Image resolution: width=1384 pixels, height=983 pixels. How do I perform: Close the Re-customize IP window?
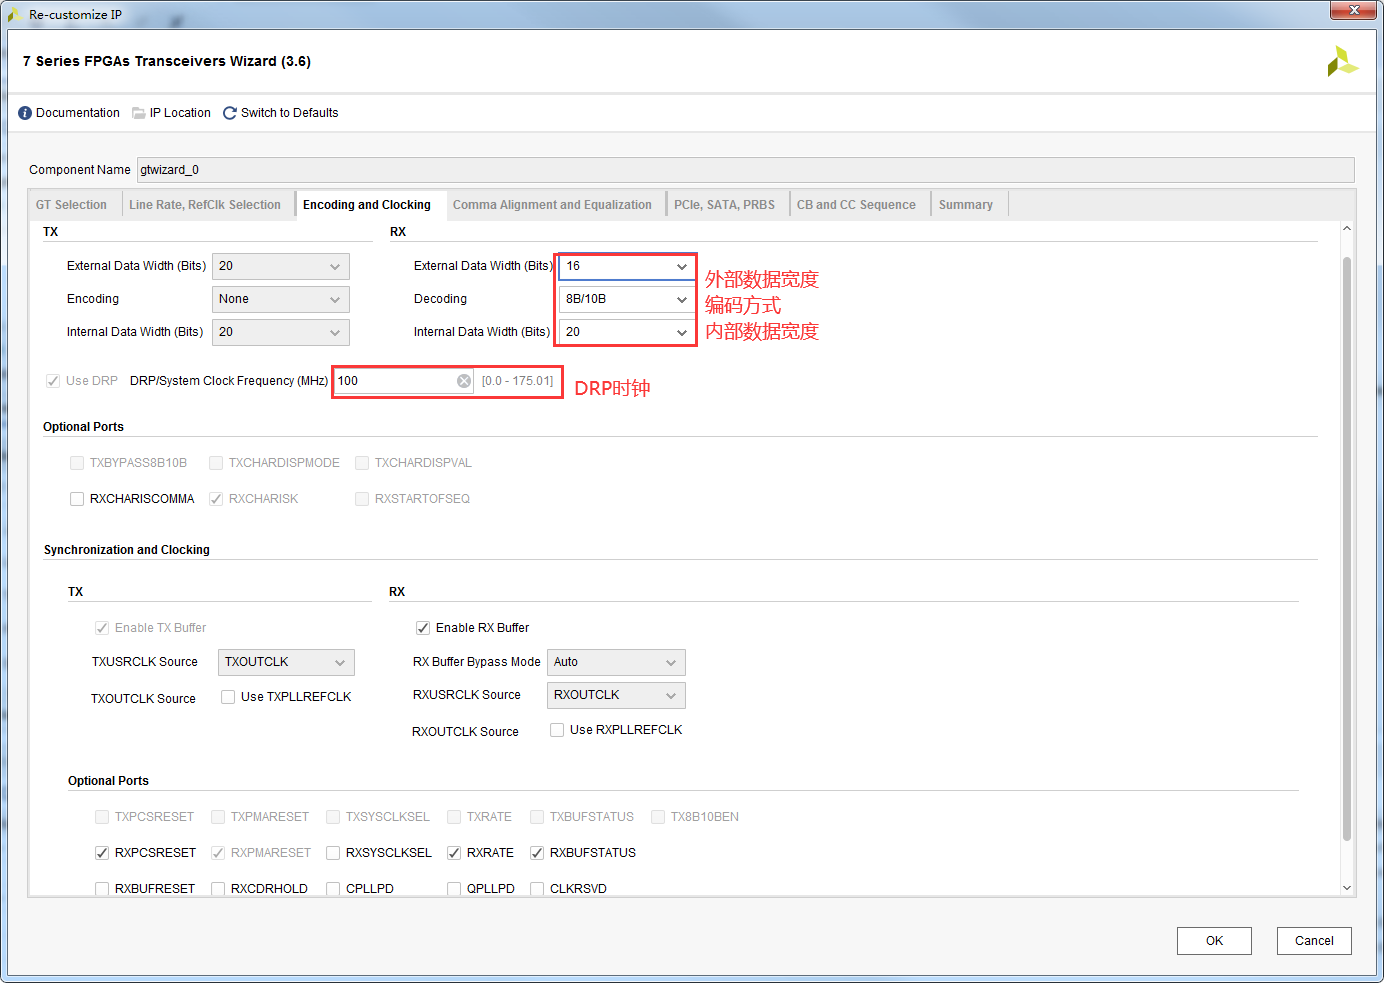[x=1354, y=10]
